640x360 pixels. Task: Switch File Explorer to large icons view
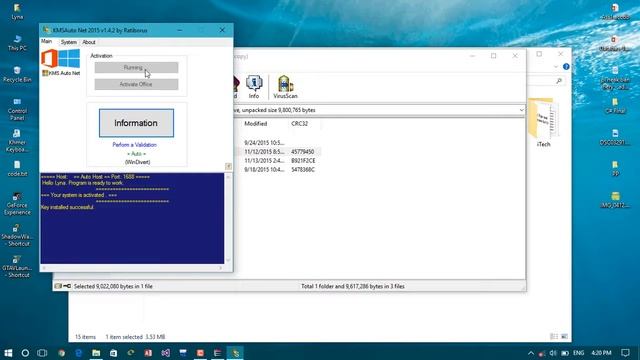[x=564, y=336]
